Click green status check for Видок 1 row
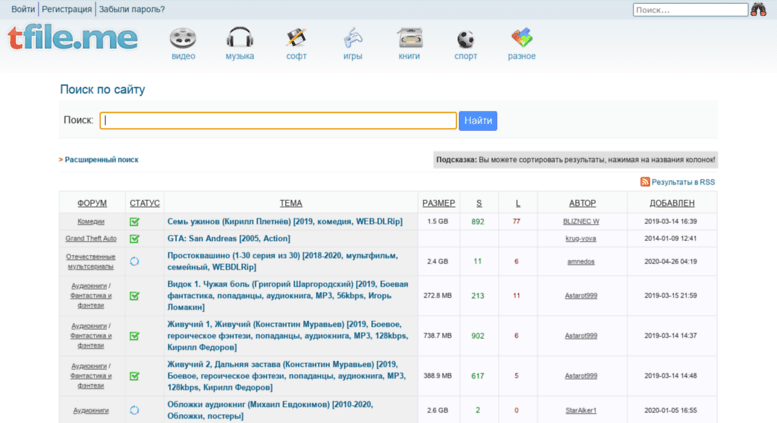The image size is (777, 423). 134,296
